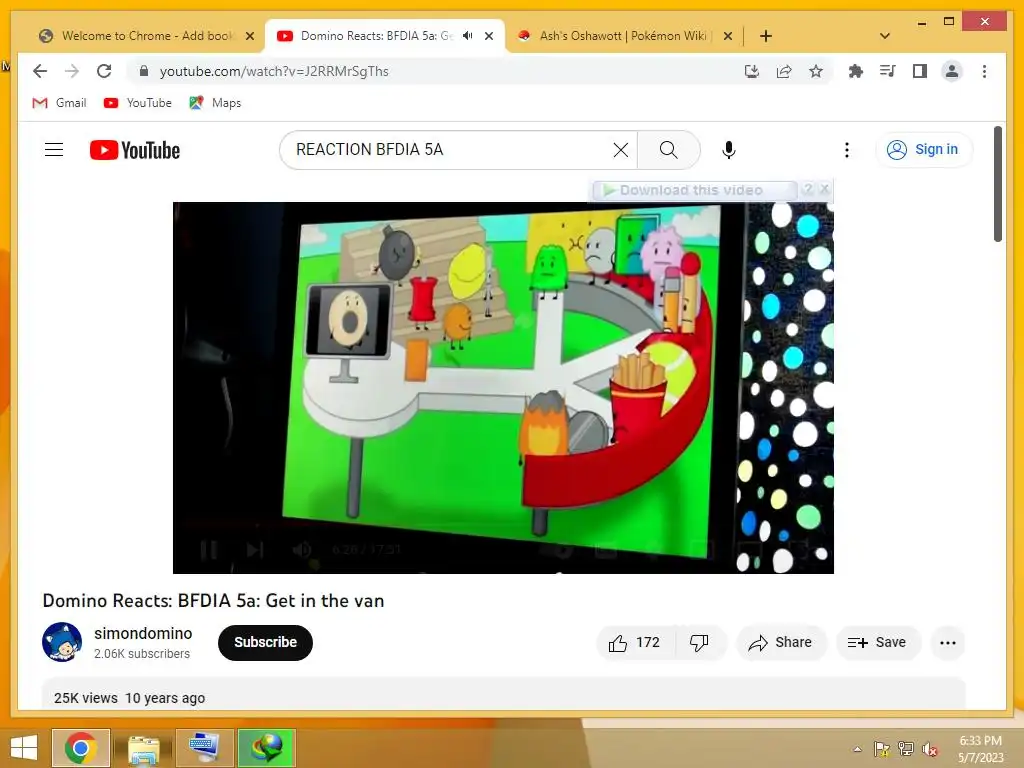The width and height of the screenshot is (1024, 768).
Task: Subscribe to simondomino
Action: click(265, 643)
